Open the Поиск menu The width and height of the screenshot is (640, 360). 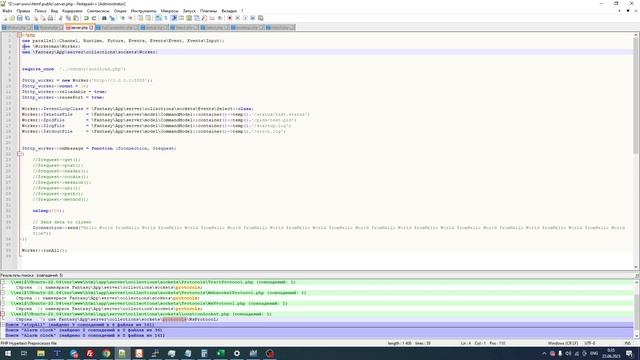pos(40,11)
